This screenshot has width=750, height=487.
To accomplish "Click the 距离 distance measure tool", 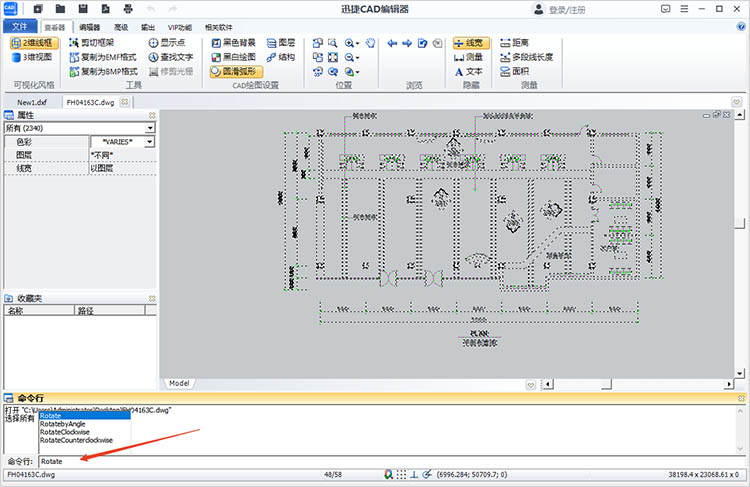I will coord(514,43).
